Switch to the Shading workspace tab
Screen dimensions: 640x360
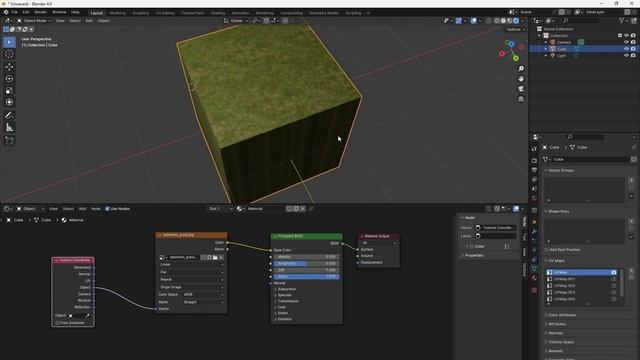[x=218, y=13]
